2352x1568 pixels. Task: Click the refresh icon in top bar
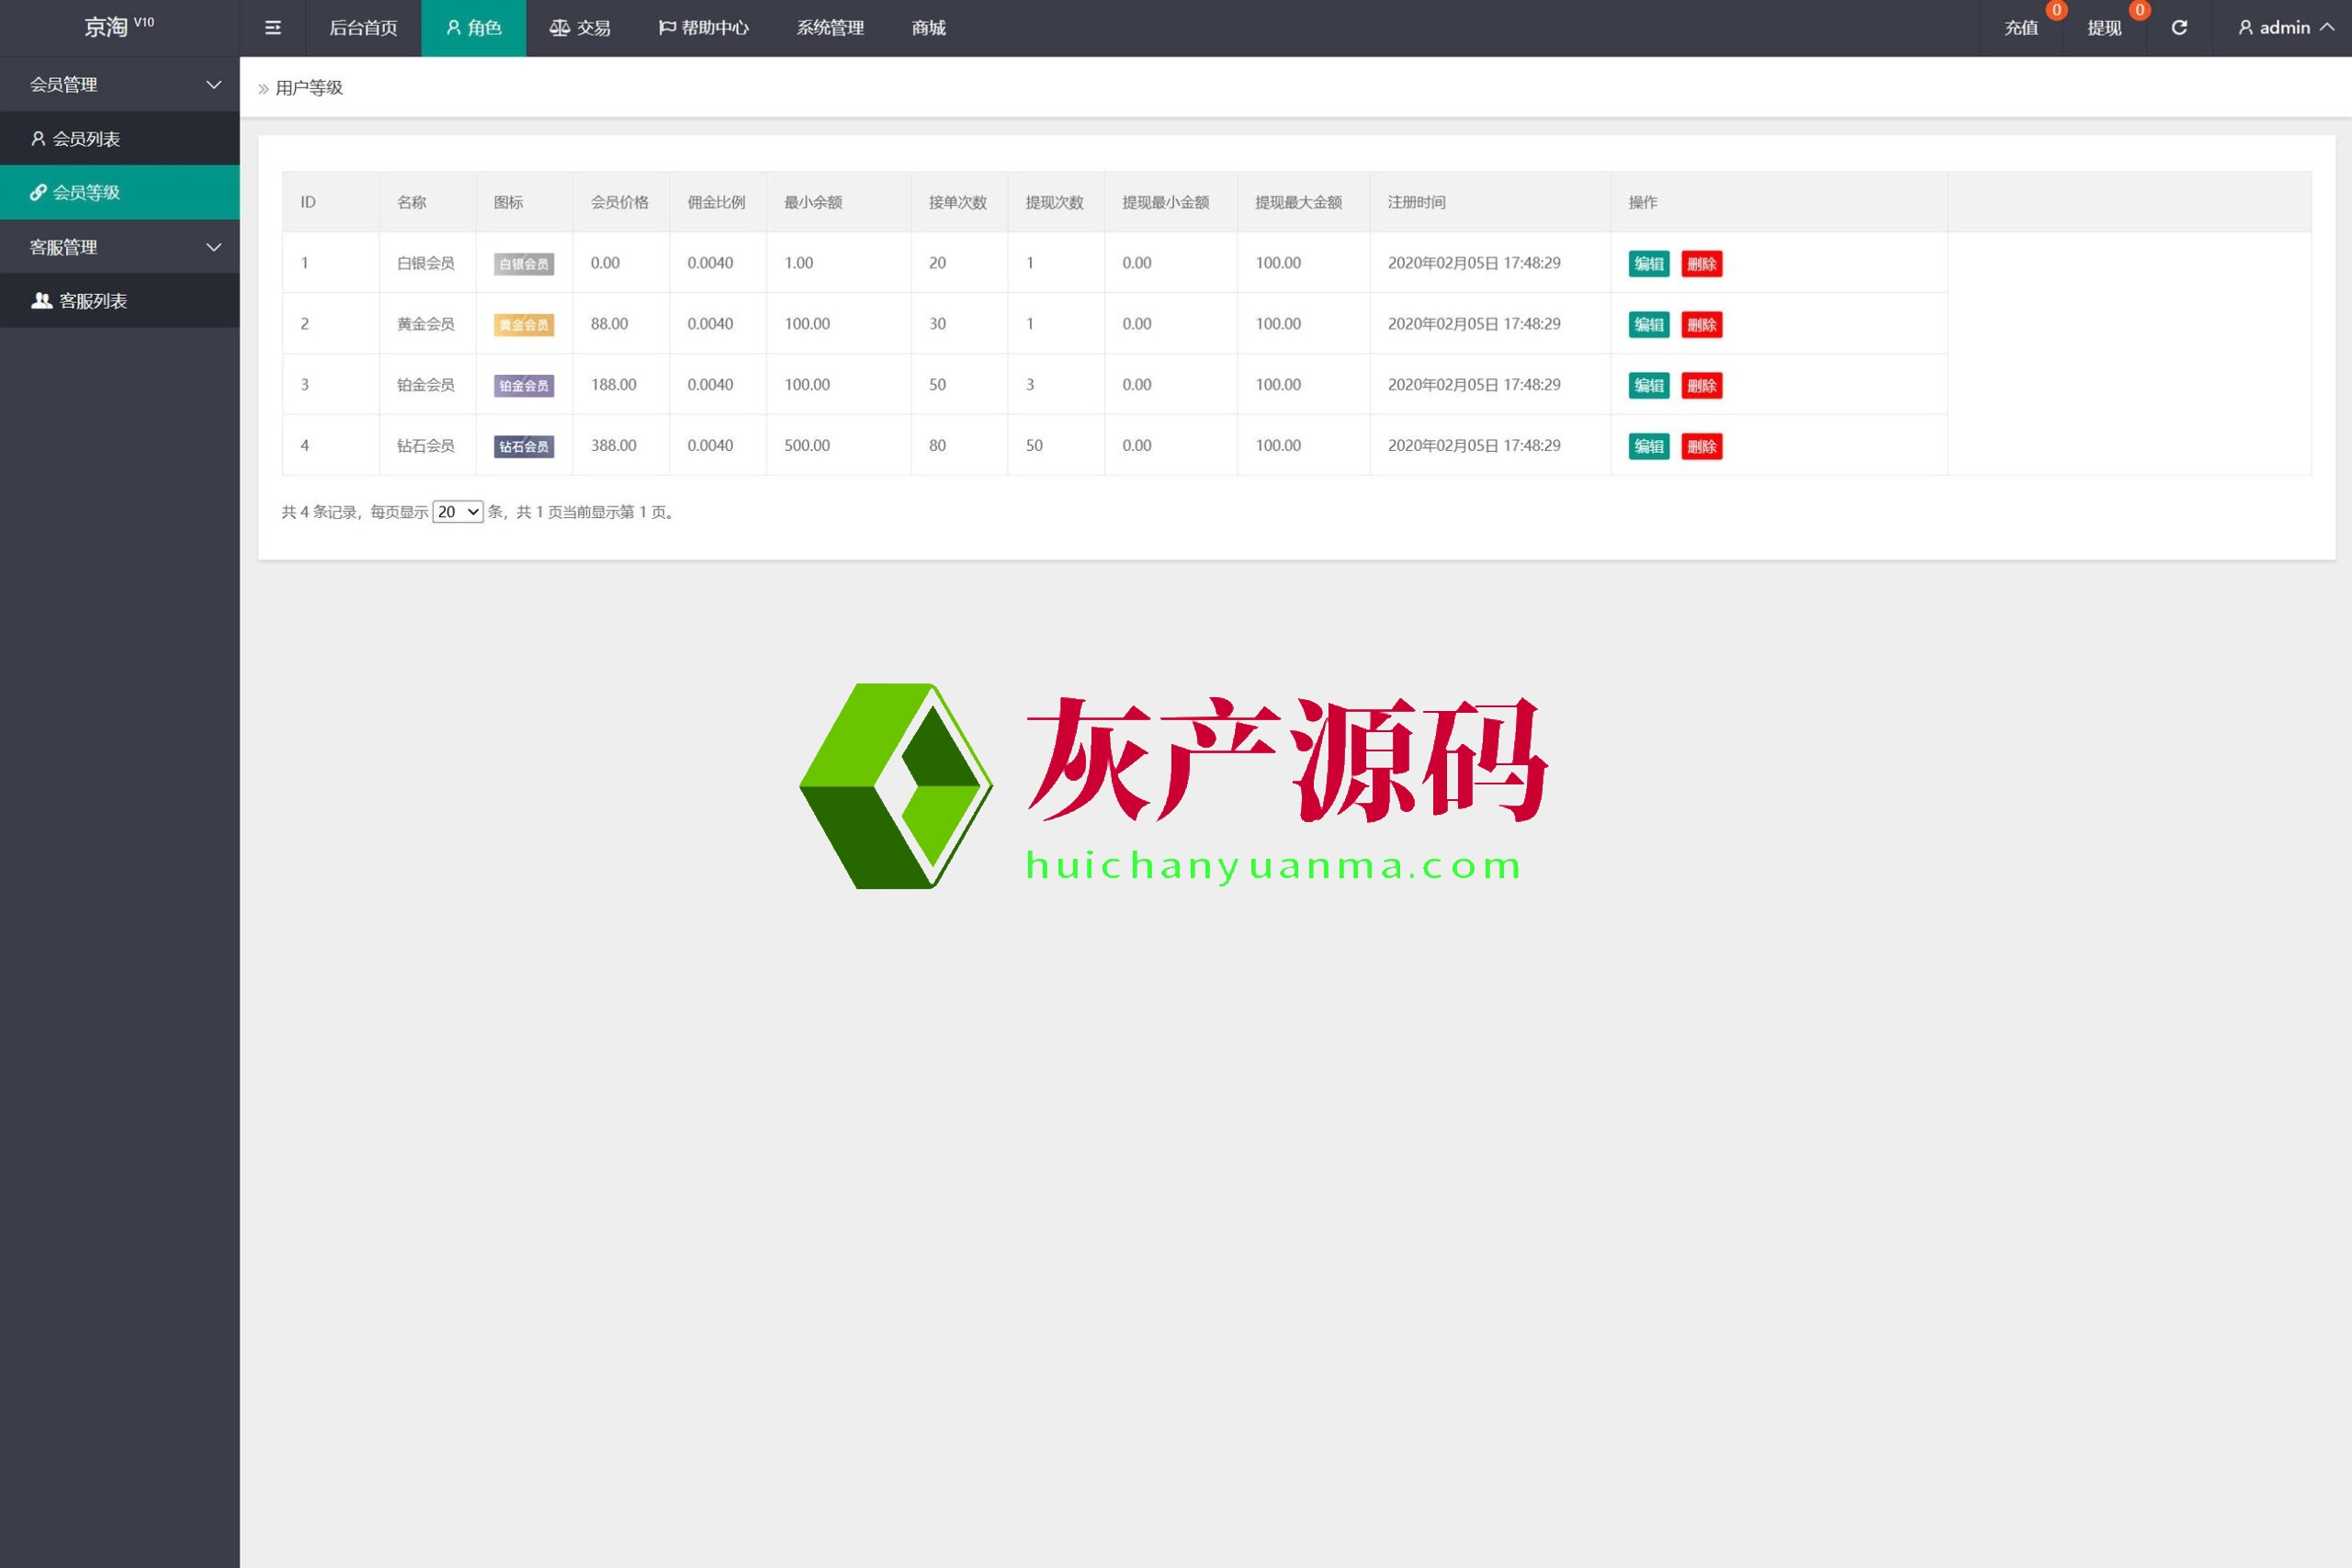click(2179, 28)
